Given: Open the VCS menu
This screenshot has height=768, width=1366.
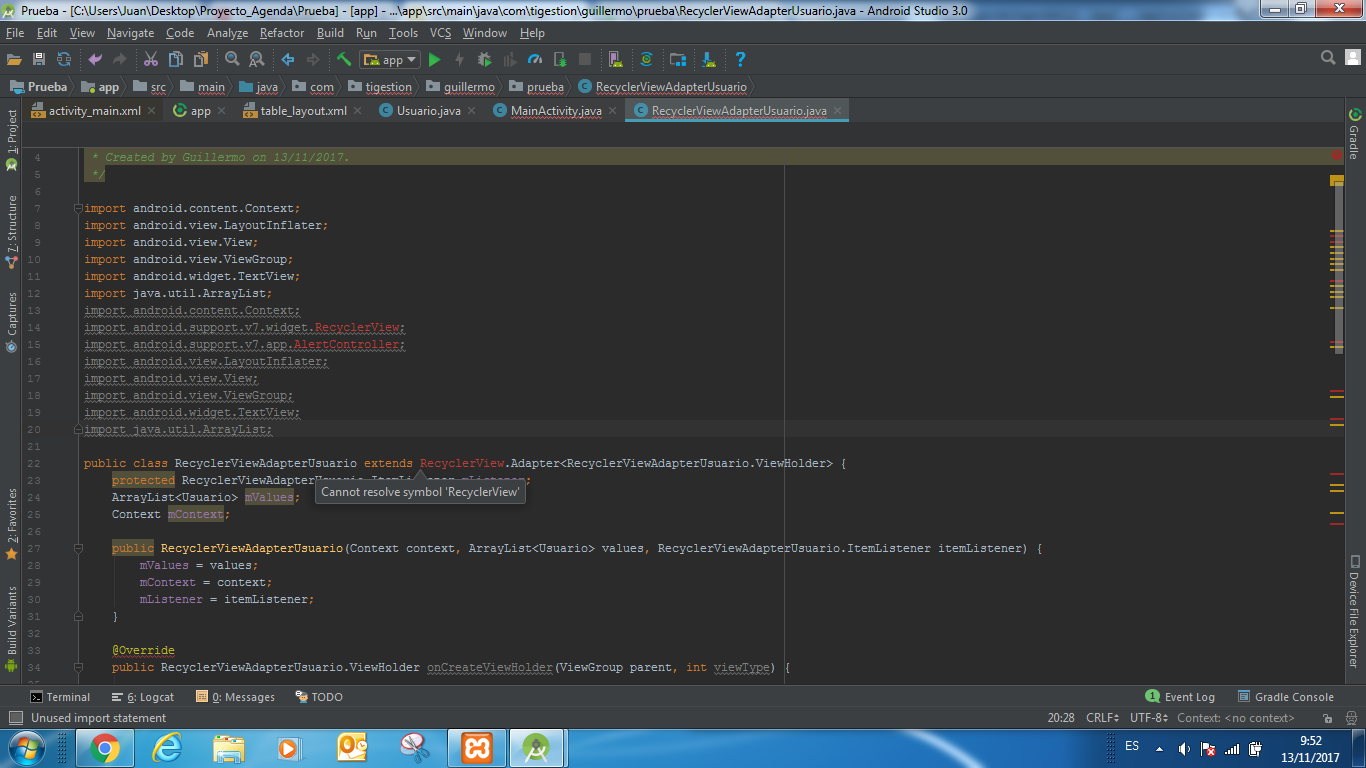Looking at the screenshot, I should click(x=440, y=33).
